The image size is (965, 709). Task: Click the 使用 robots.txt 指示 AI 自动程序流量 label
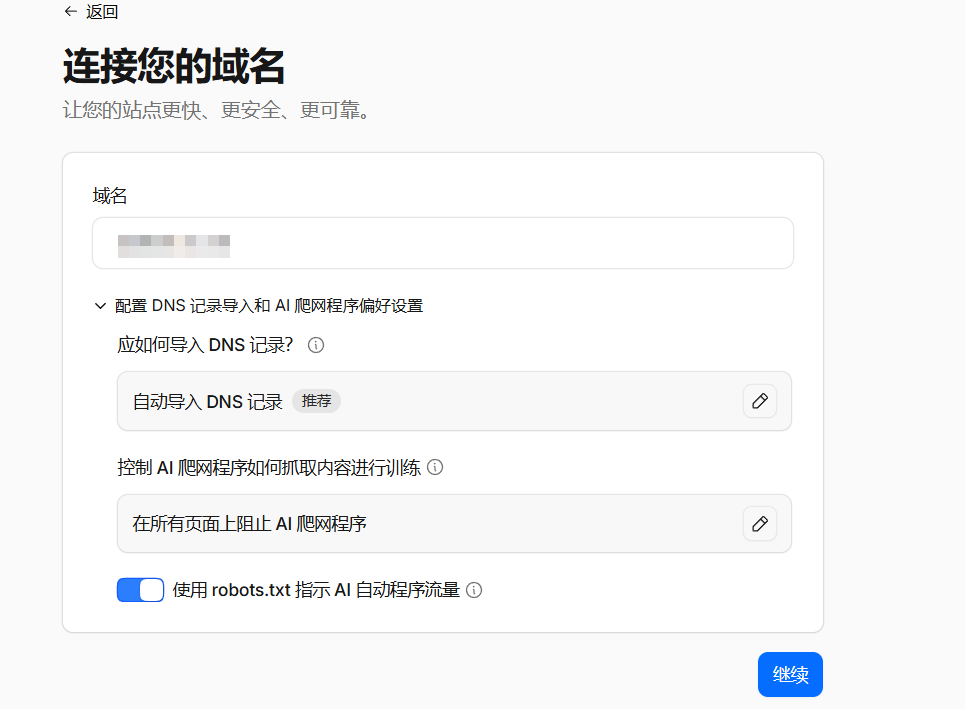click(316, 590)
